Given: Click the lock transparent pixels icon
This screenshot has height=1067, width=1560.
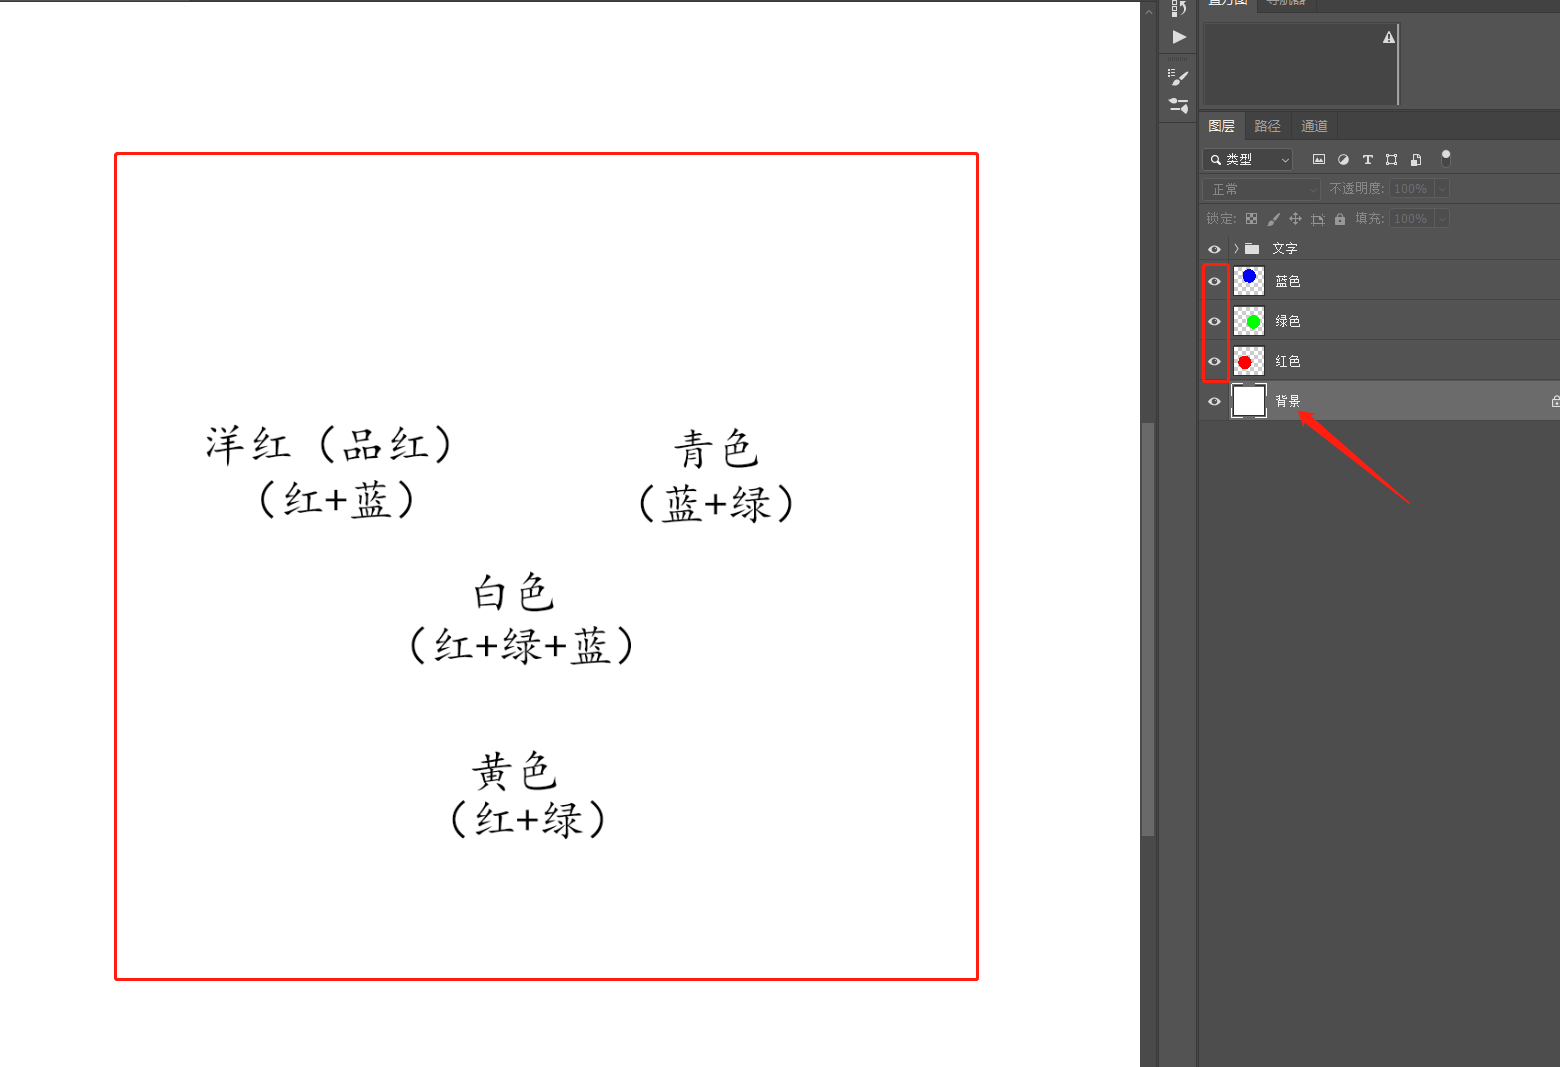Looking at the screenshot, I should [x=1251, y=218].
